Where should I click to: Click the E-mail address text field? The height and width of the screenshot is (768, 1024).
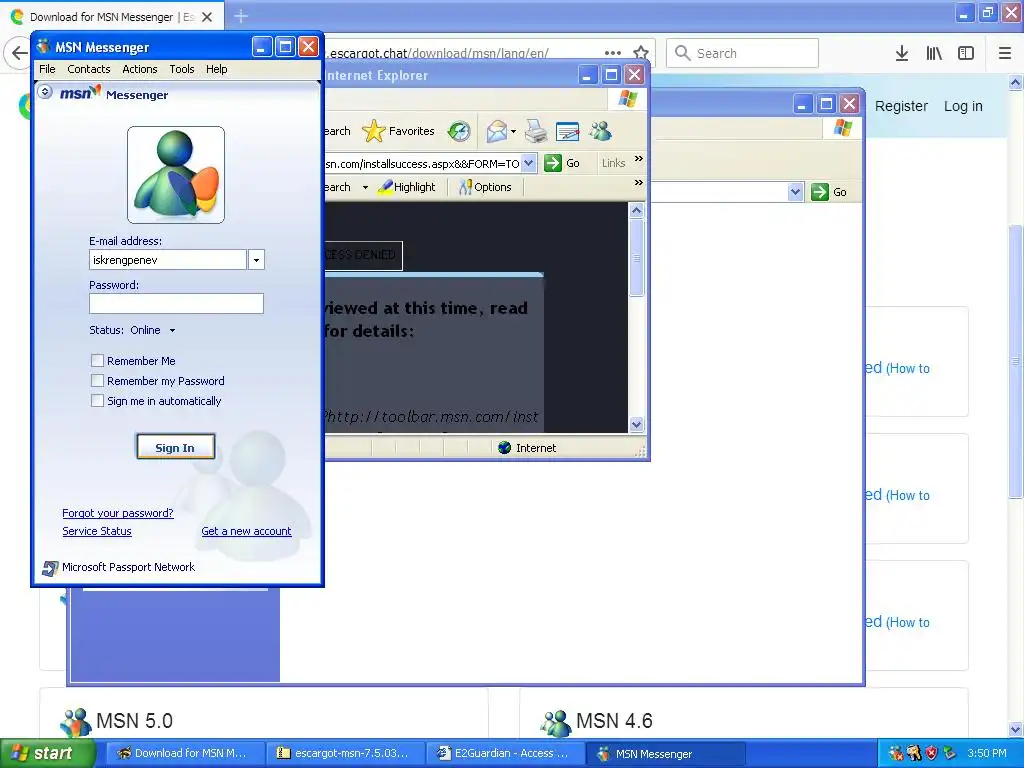(x=168, y=260)
